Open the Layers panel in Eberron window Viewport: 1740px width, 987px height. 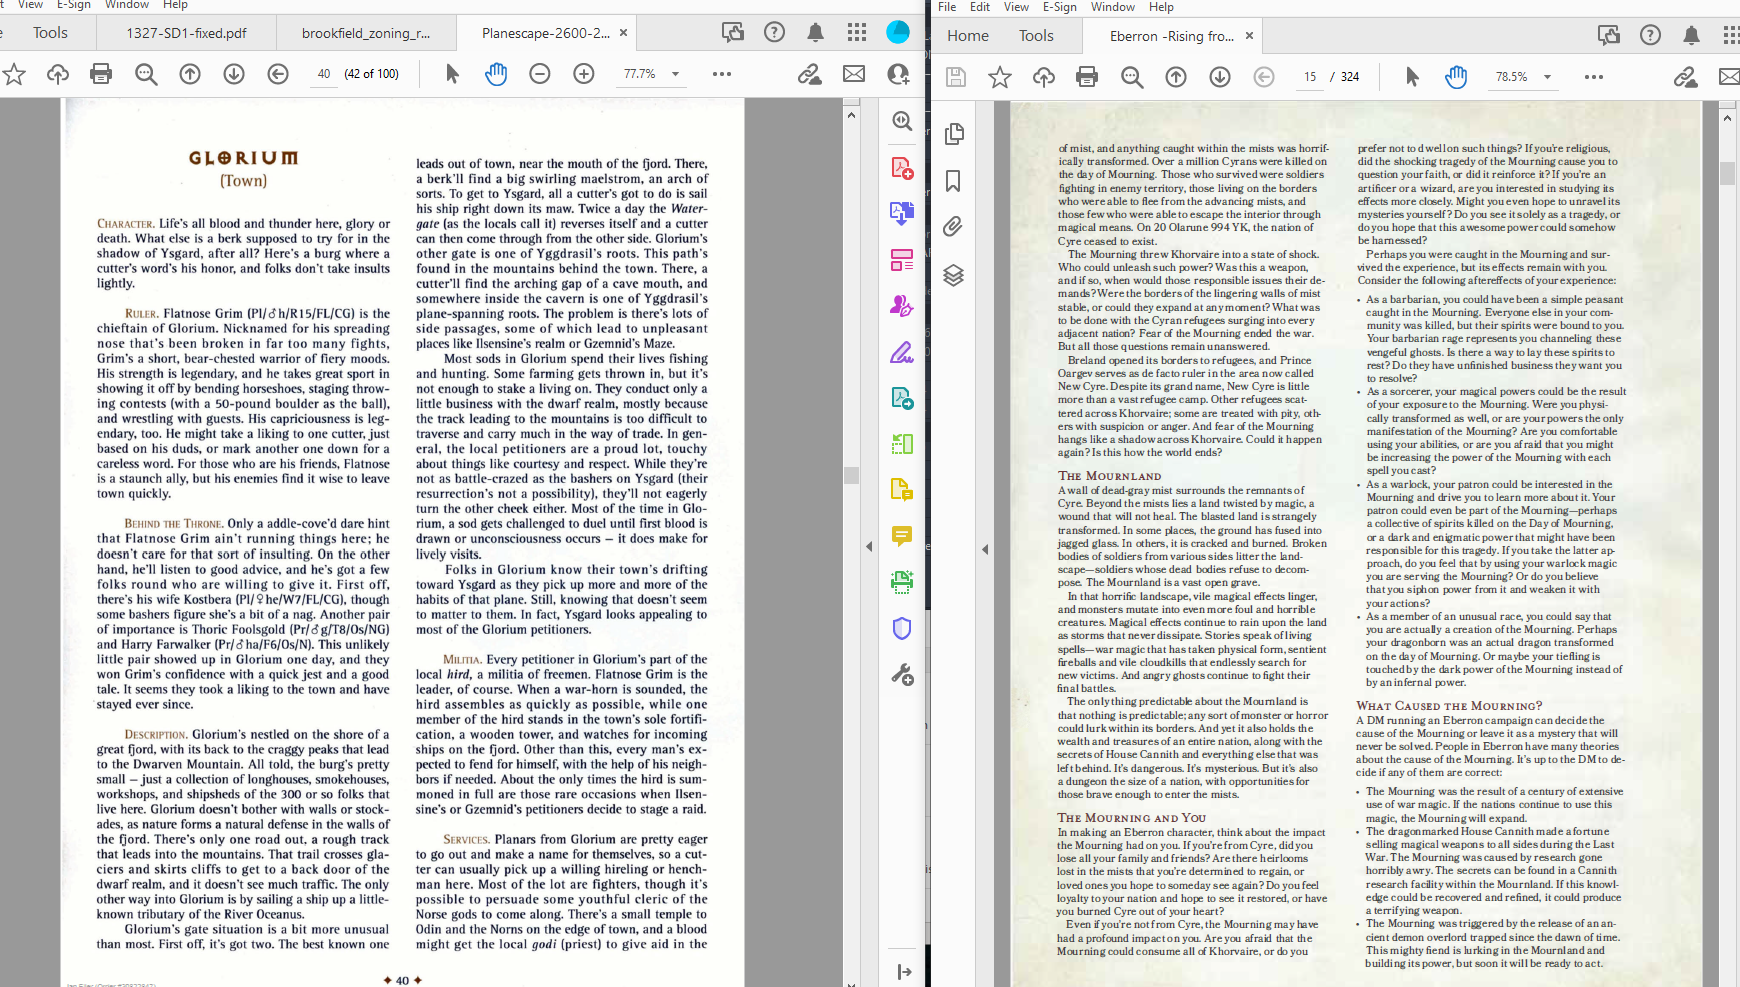pyautogui.click(x=953, y=275)
